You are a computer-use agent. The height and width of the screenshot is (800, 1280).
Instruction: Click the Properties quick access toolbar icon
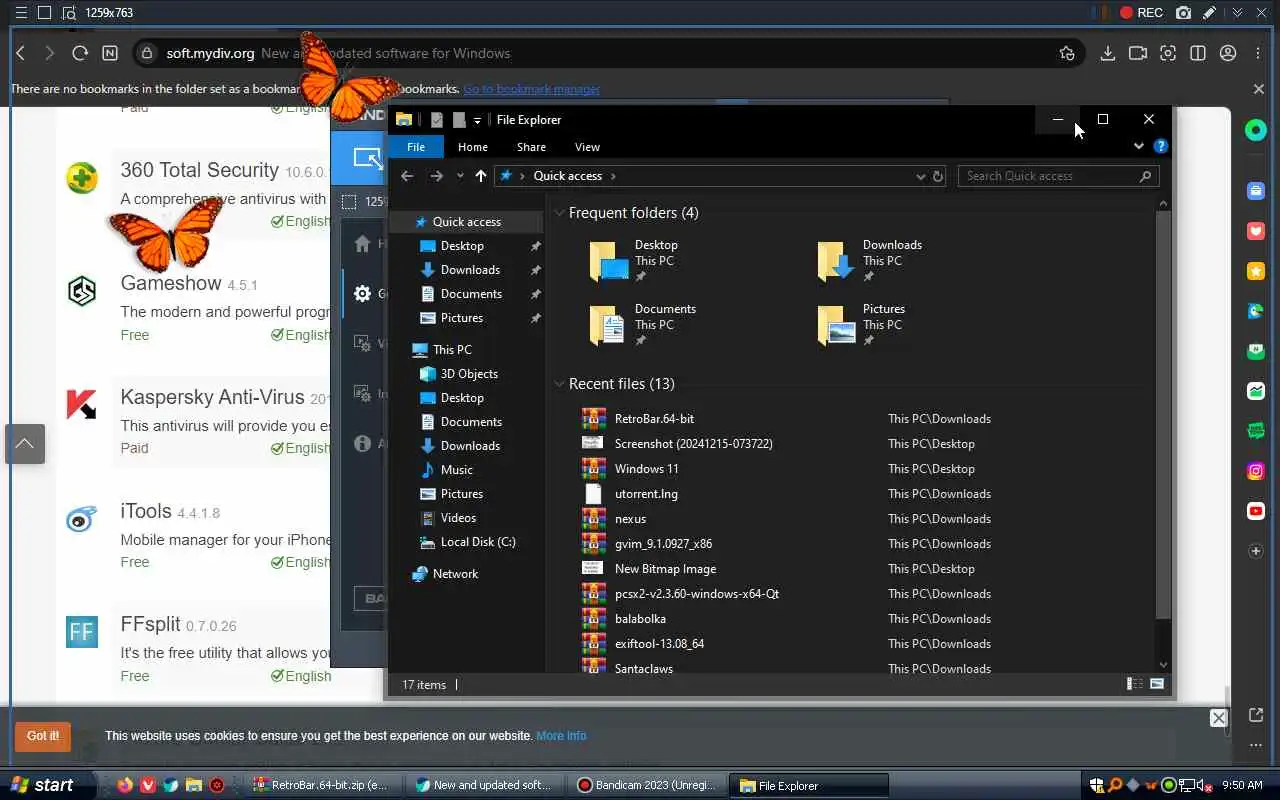click(x=437, y=120)
